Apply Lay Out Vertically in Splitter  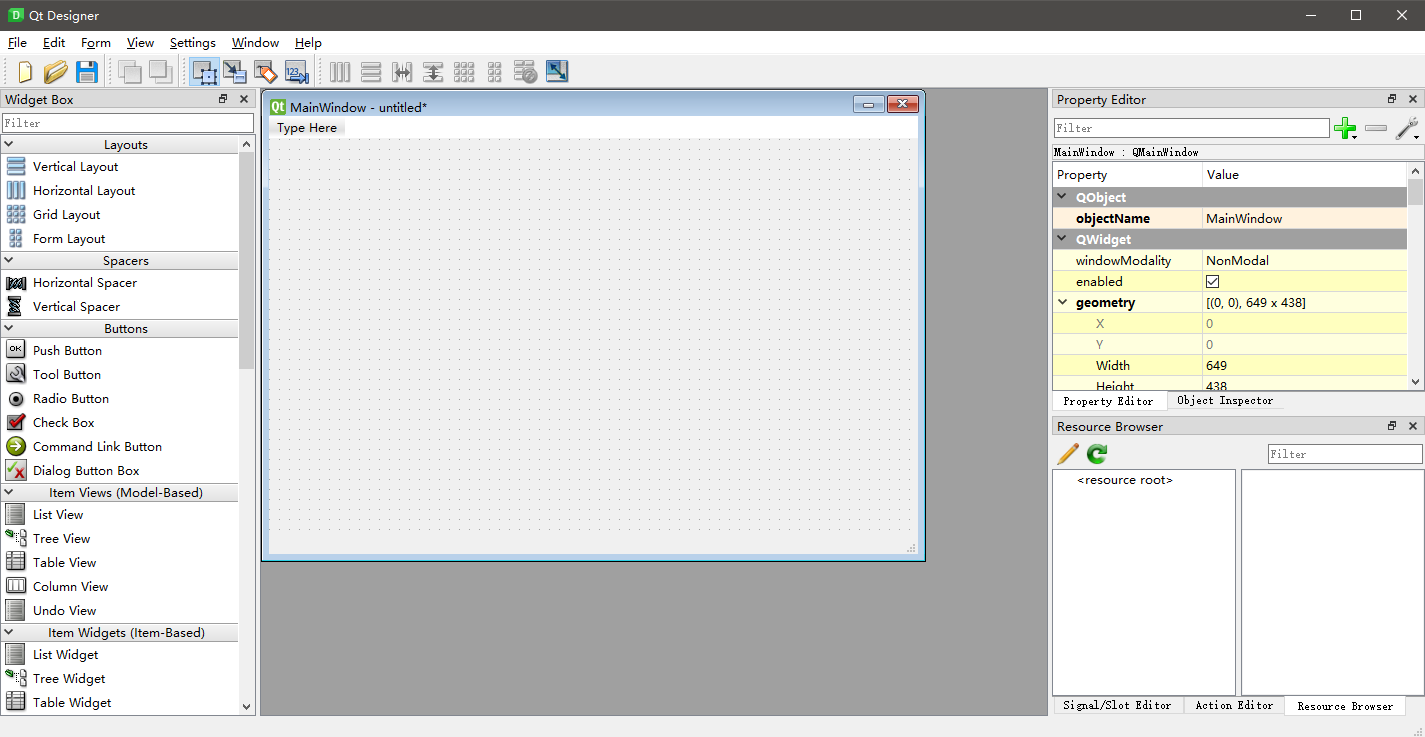tap(433, 72)
